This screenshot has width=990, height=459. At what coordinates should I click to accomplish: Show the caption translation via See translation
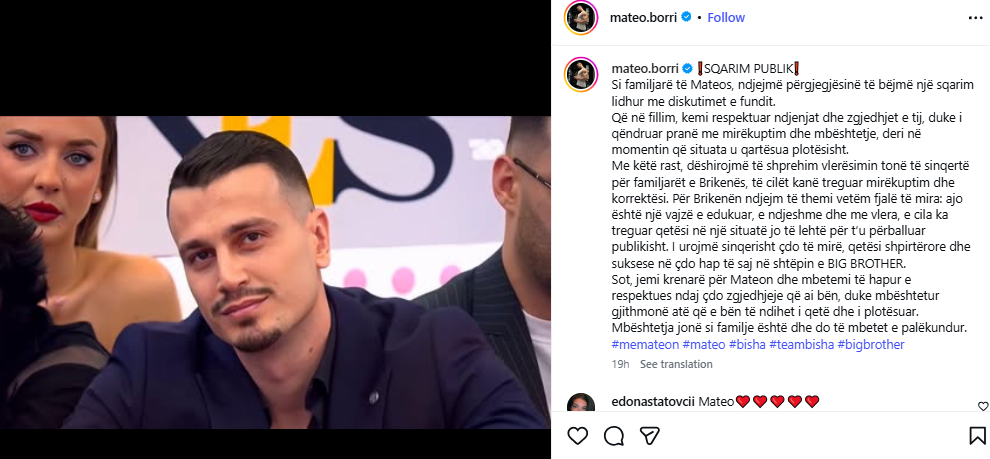(676, 364)
